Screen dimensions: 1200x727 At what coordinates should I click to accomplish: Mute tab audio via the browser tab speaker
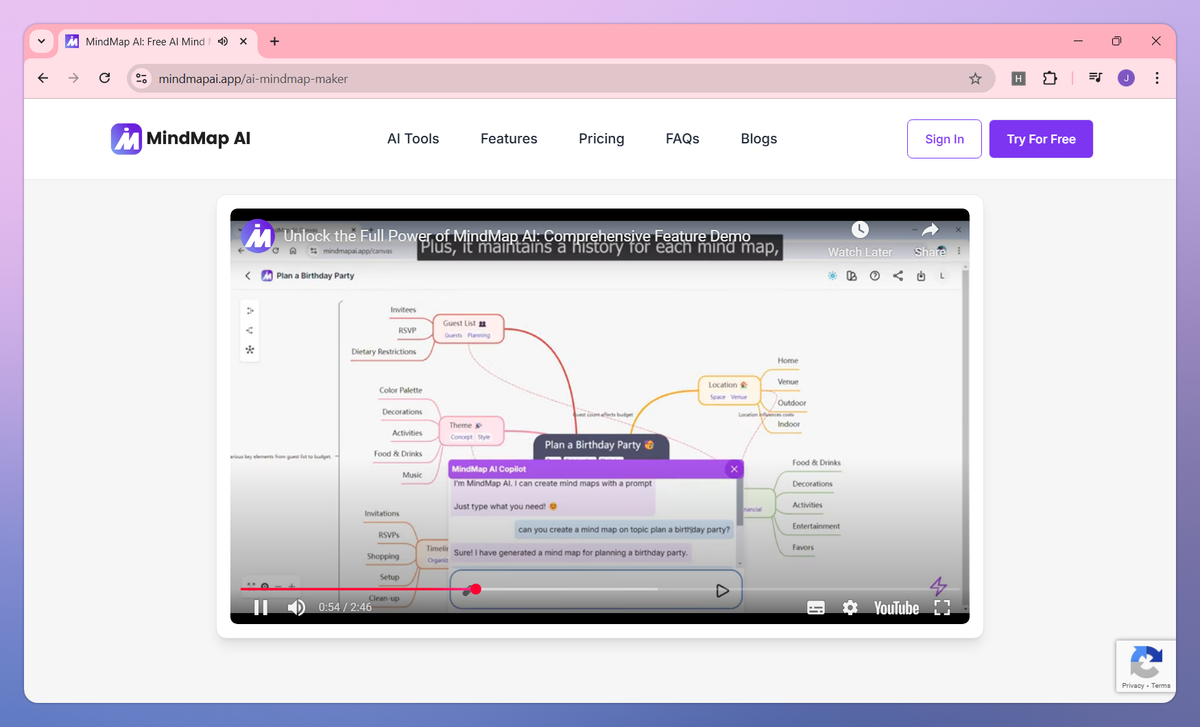pyautogui.click(x=222, y=41)
